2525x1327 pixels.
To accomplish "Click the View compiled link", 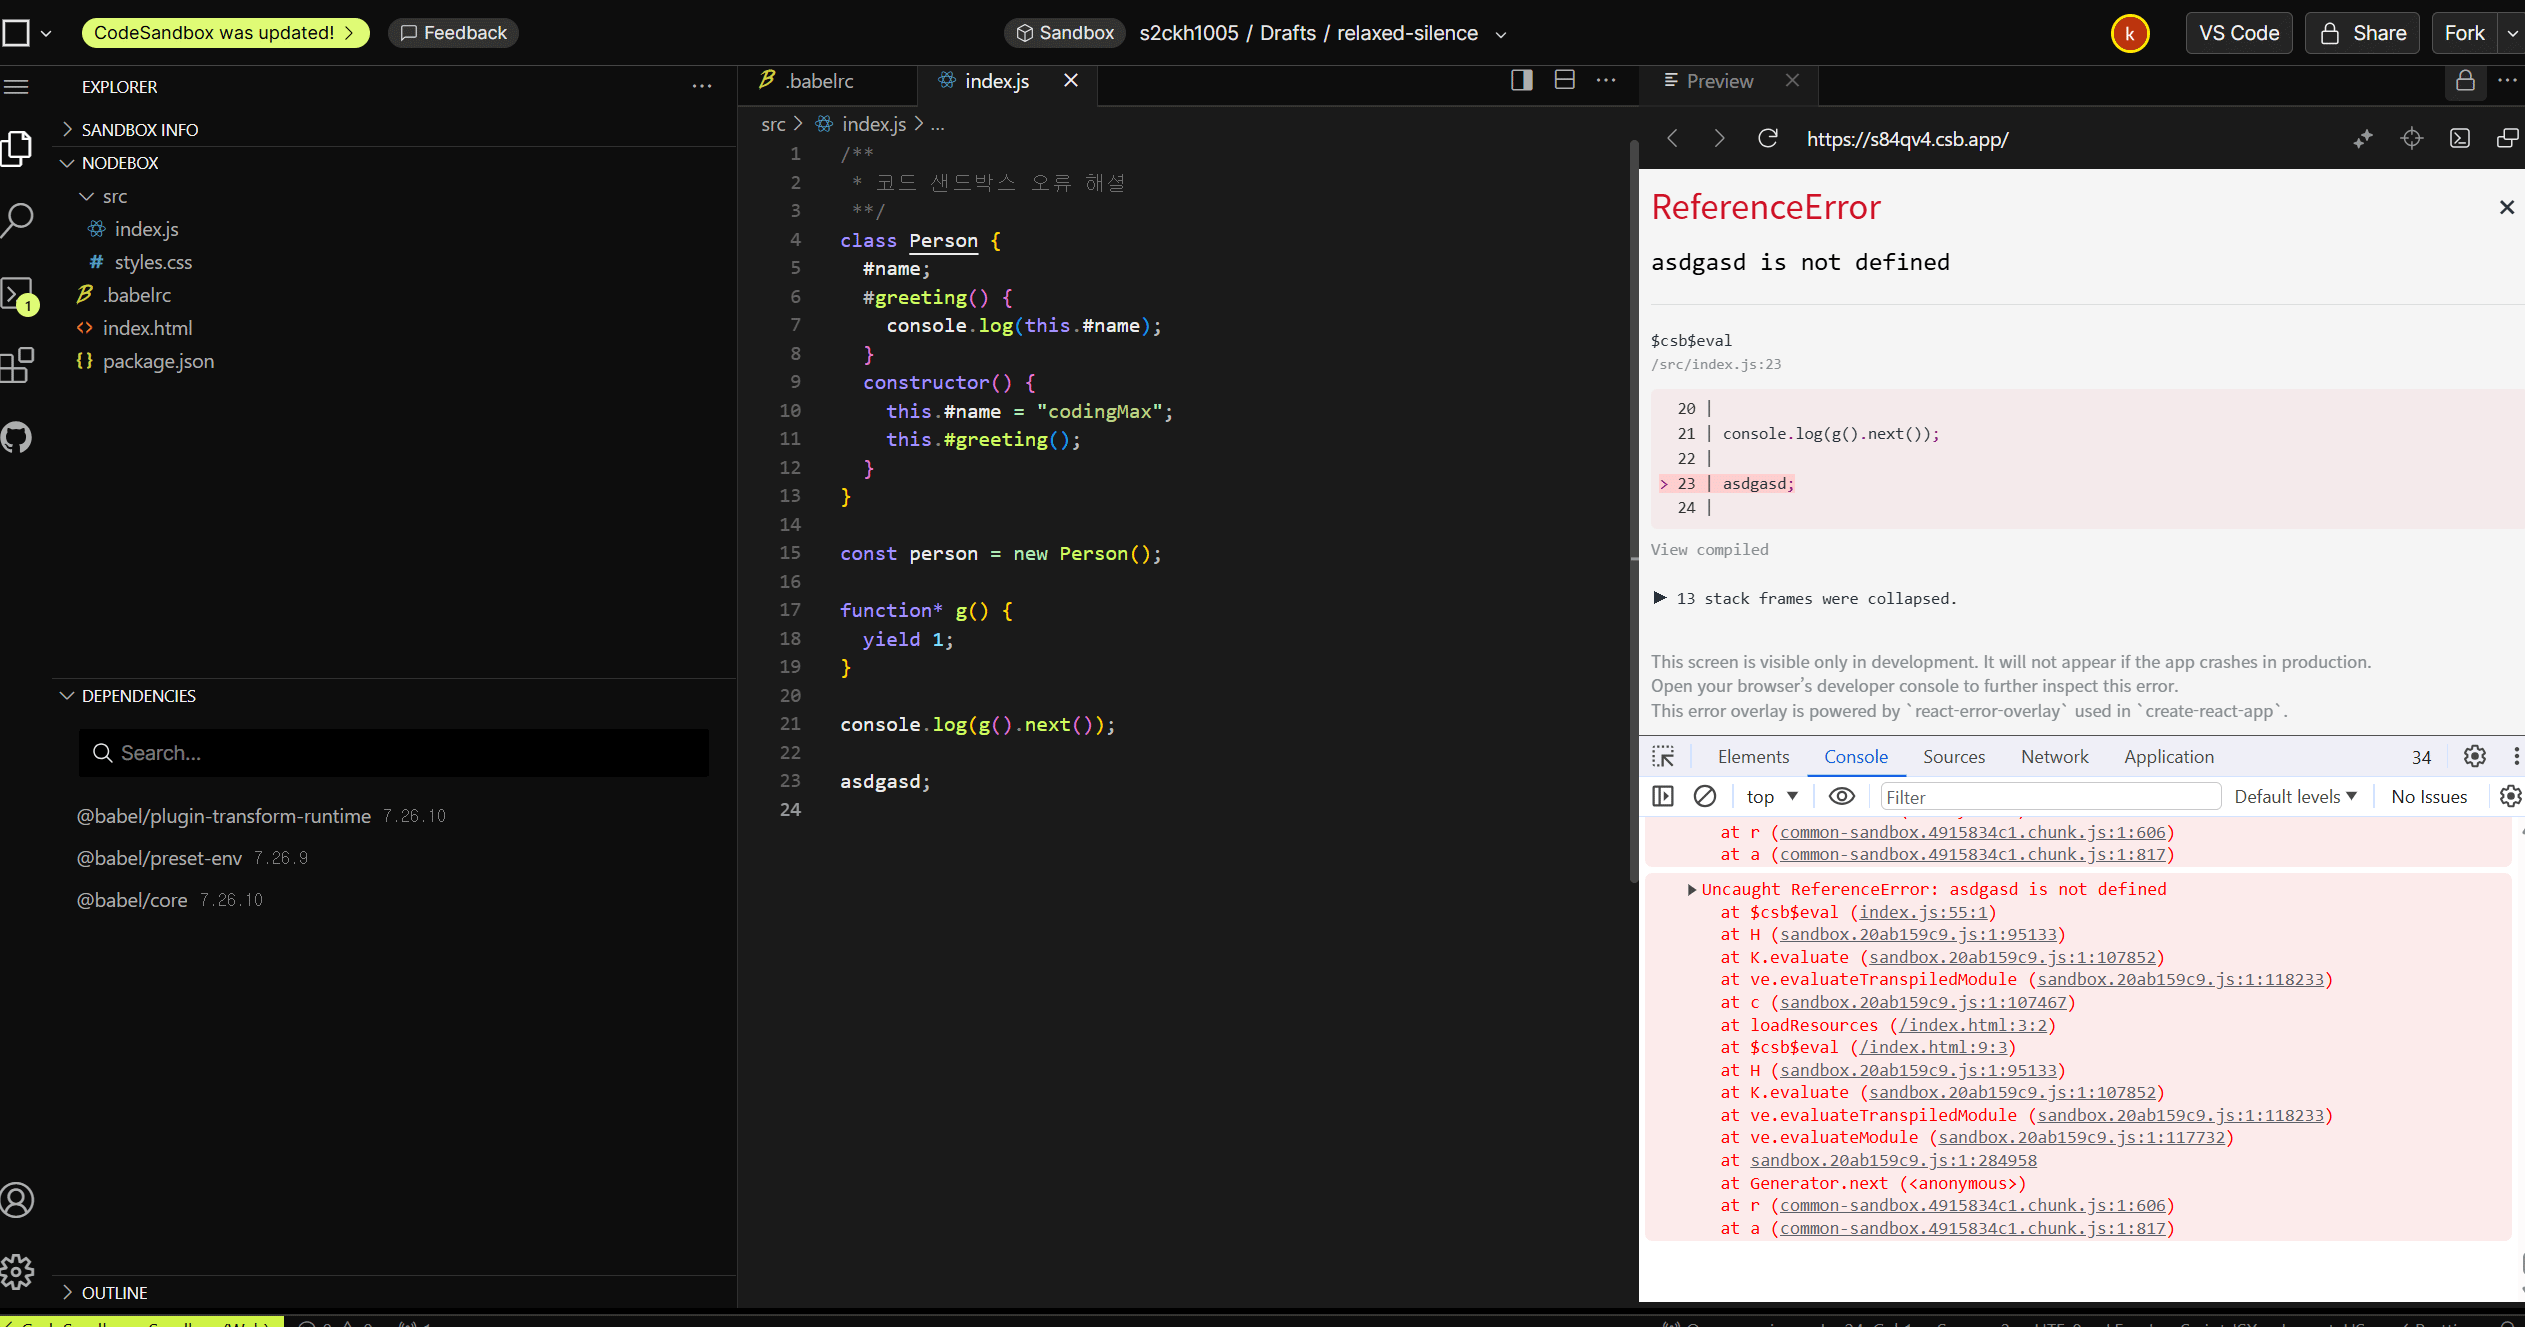I will [1709, 549].
